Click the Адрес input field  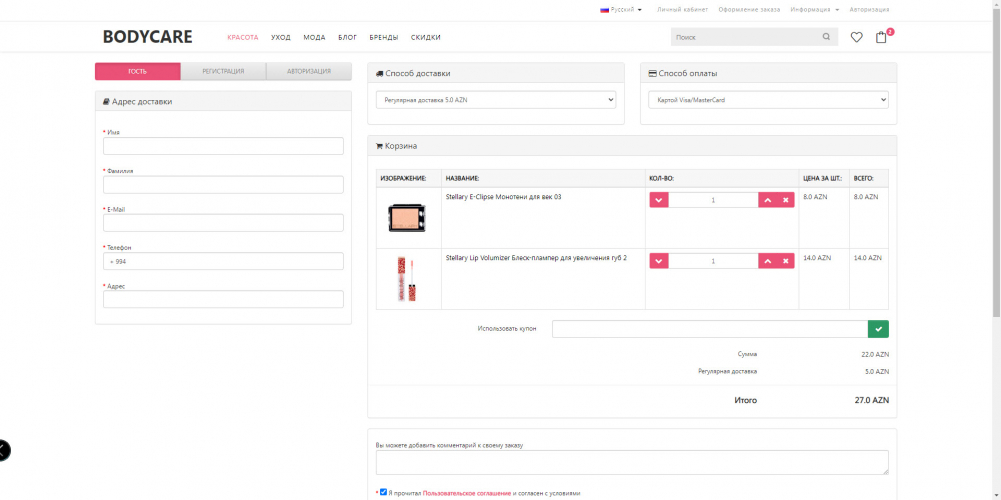tap(223, 299)
